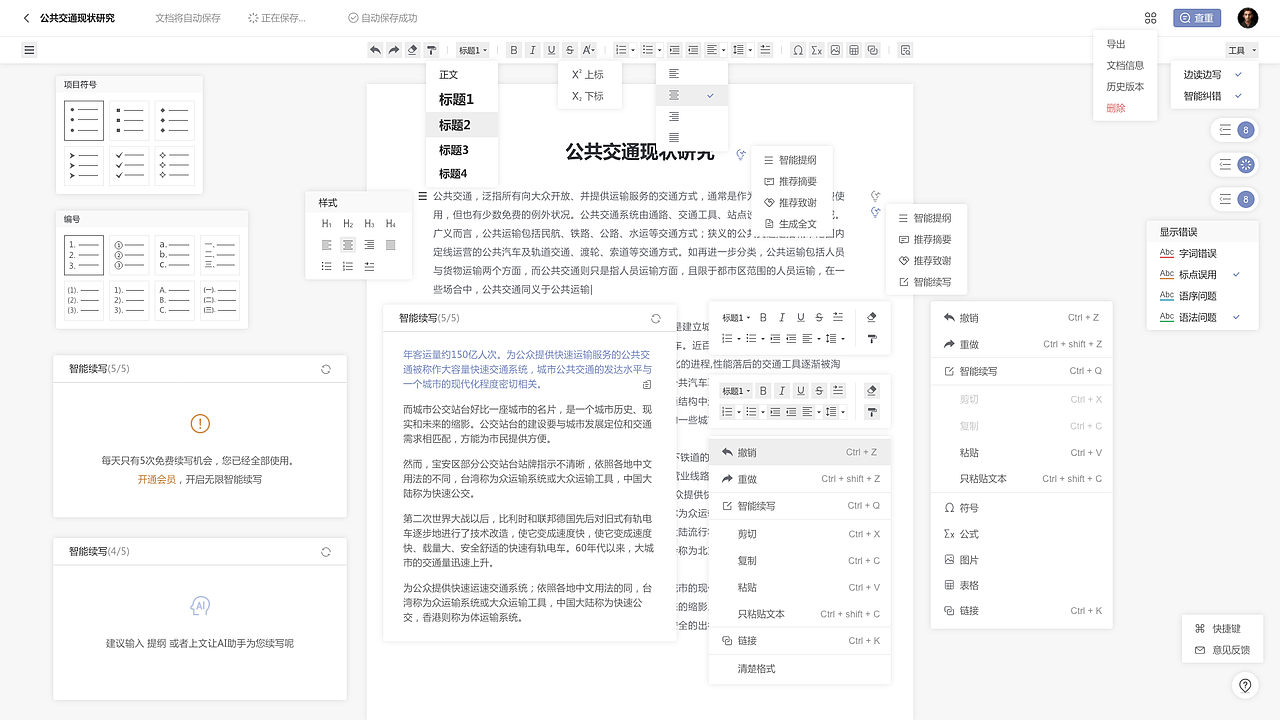Choose 智能提纲 from the AI assistant menu
Image resolution: width=1280 pixels, height=720 pixels.
[798, 159]
